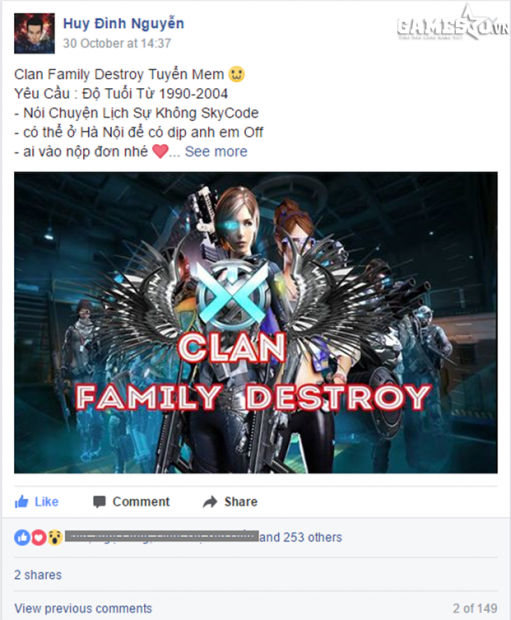Open Huy Đình Nguyễn's profile picture
Viewport: 511px width, 620px height.
34,33
